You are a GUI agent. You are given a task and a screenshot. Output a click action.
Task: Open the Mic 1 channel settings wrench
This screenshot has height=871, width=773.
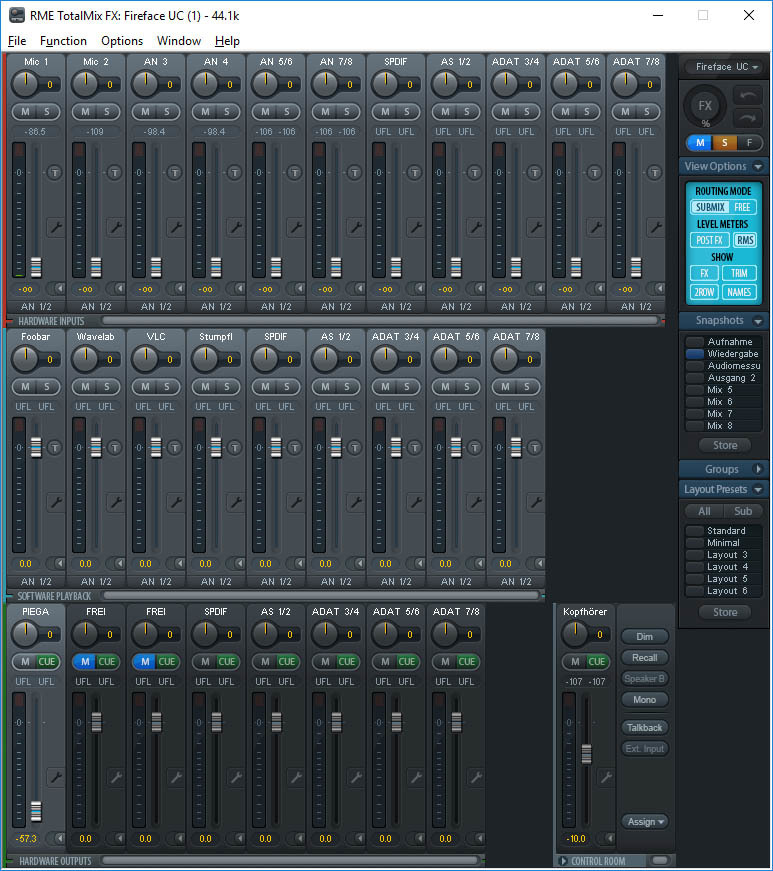pyautogui.click(x=55, y=227)
